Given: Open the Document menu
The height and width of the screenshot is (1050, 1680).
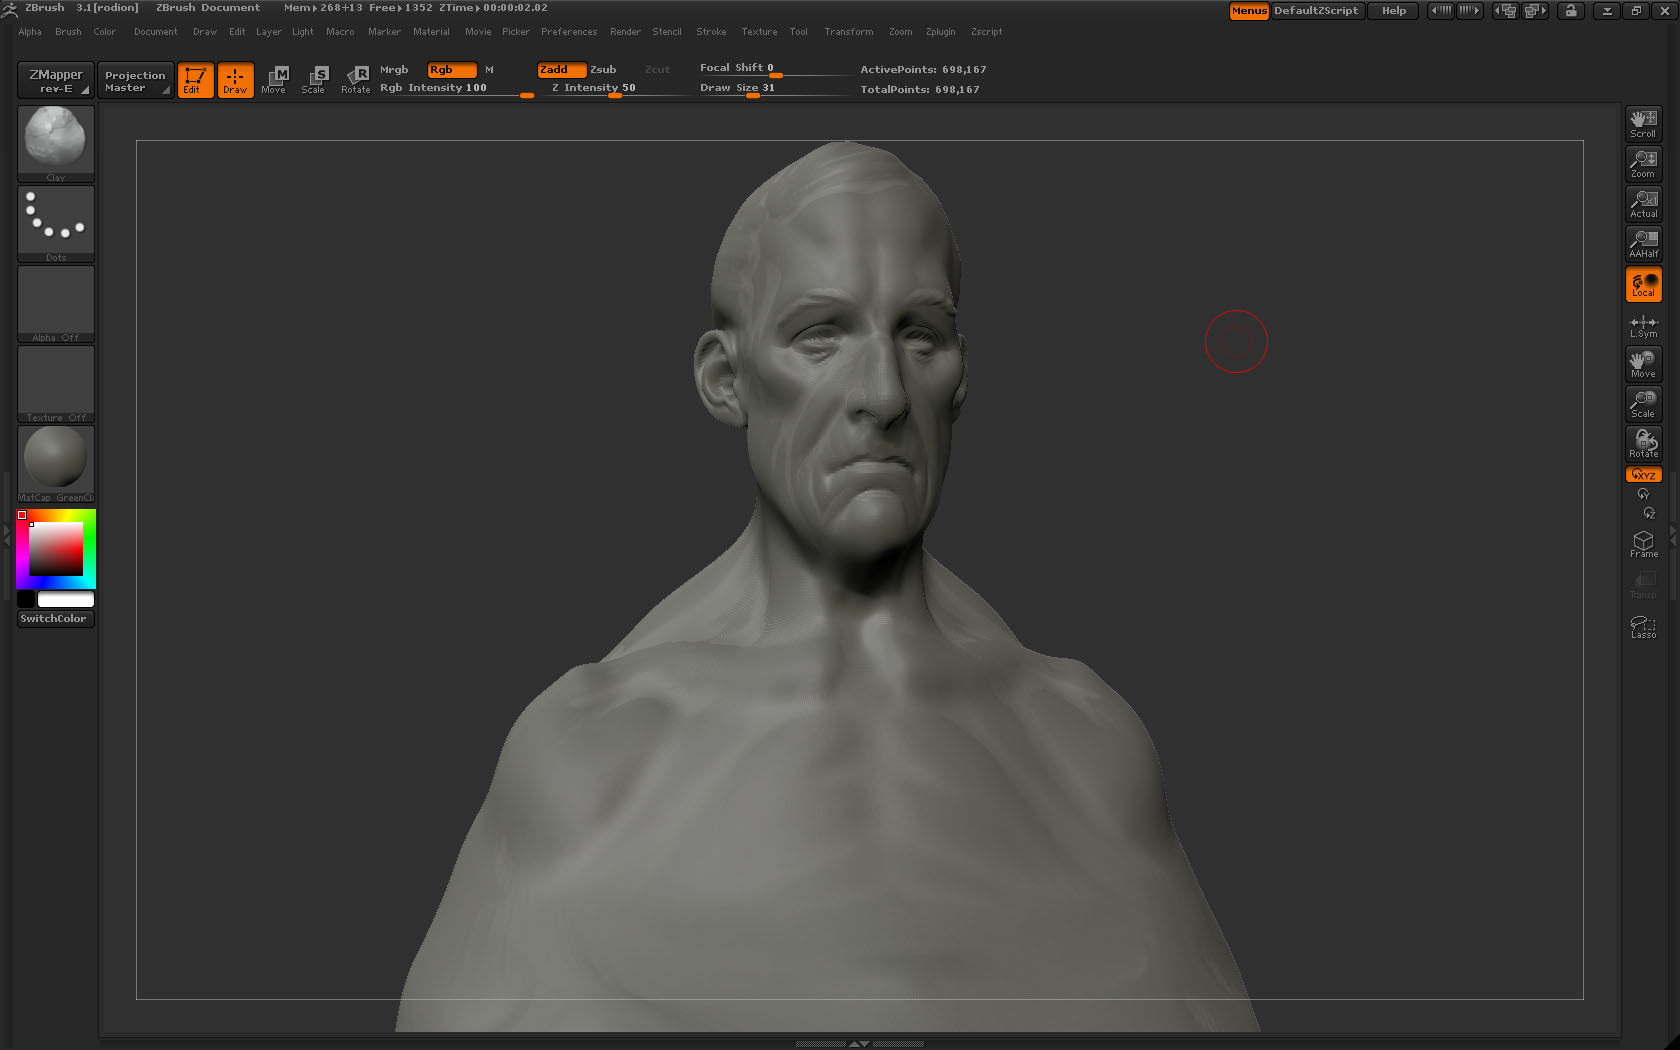Looking at the screenshot, I should [156, 32].
